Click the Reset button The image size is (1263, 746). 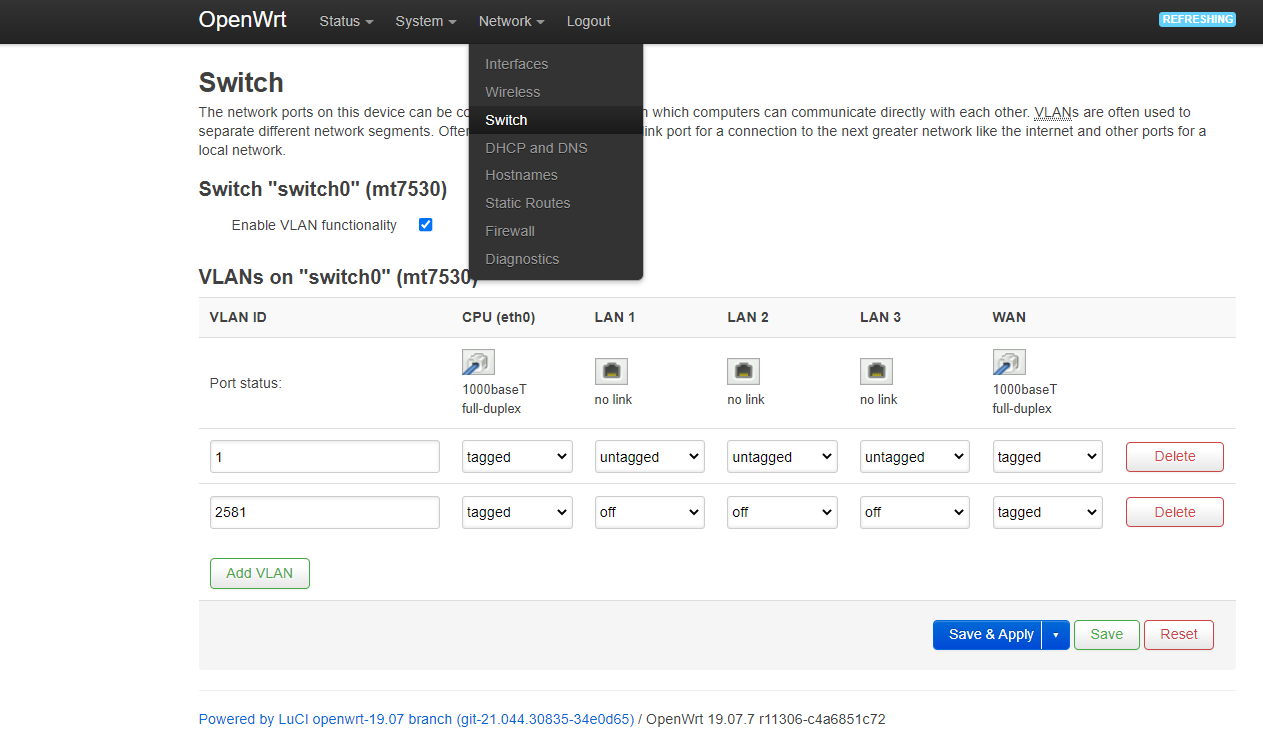1179,635
